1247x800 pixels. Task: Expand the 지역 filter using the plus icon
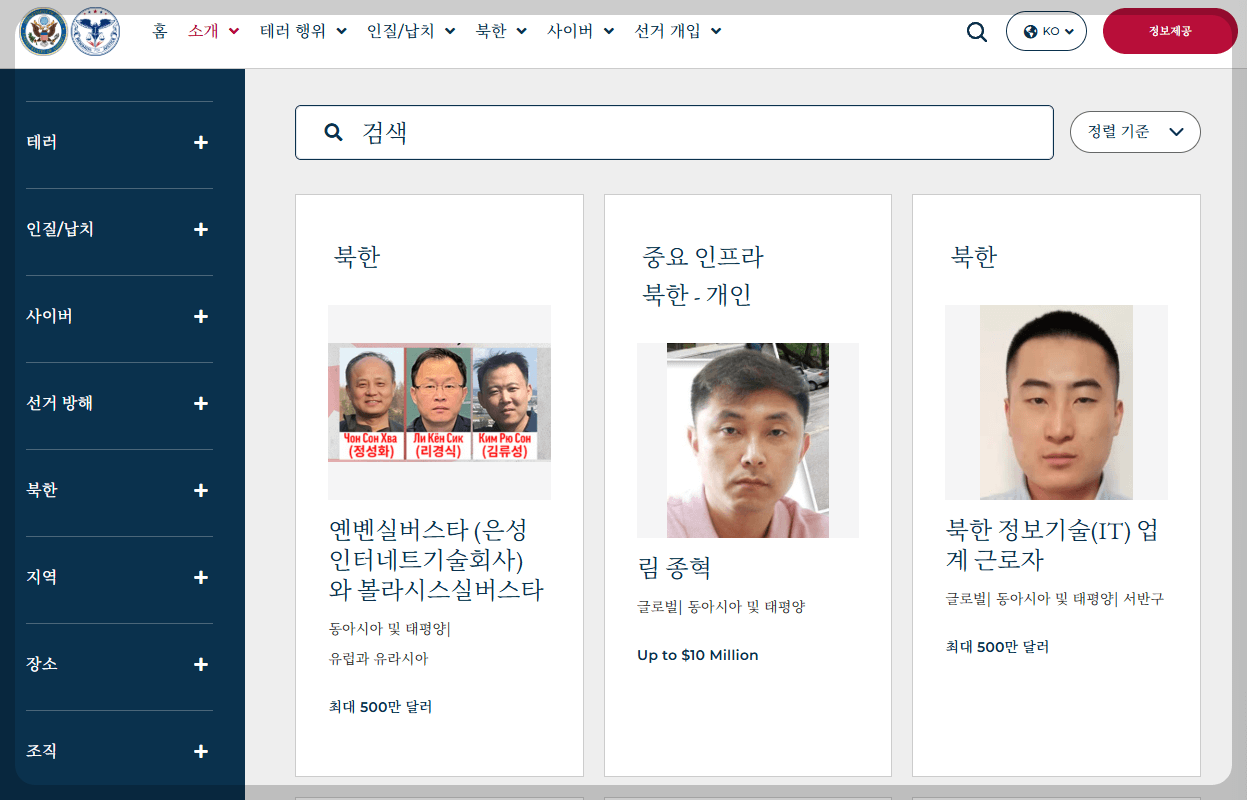click(x=200, y=577)
